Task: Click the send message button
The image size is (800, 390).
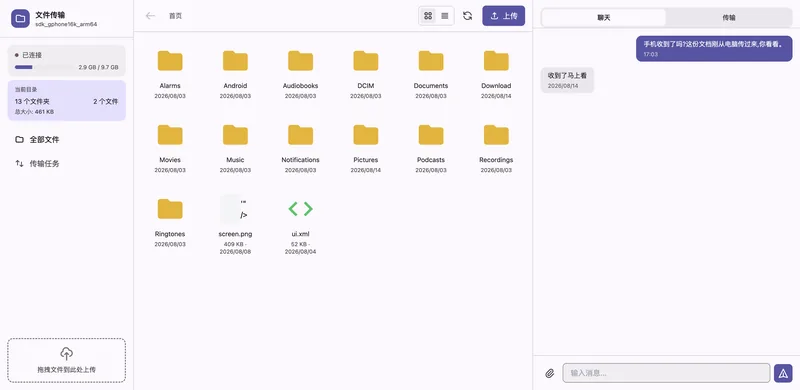Action: (x=783, y=373)
